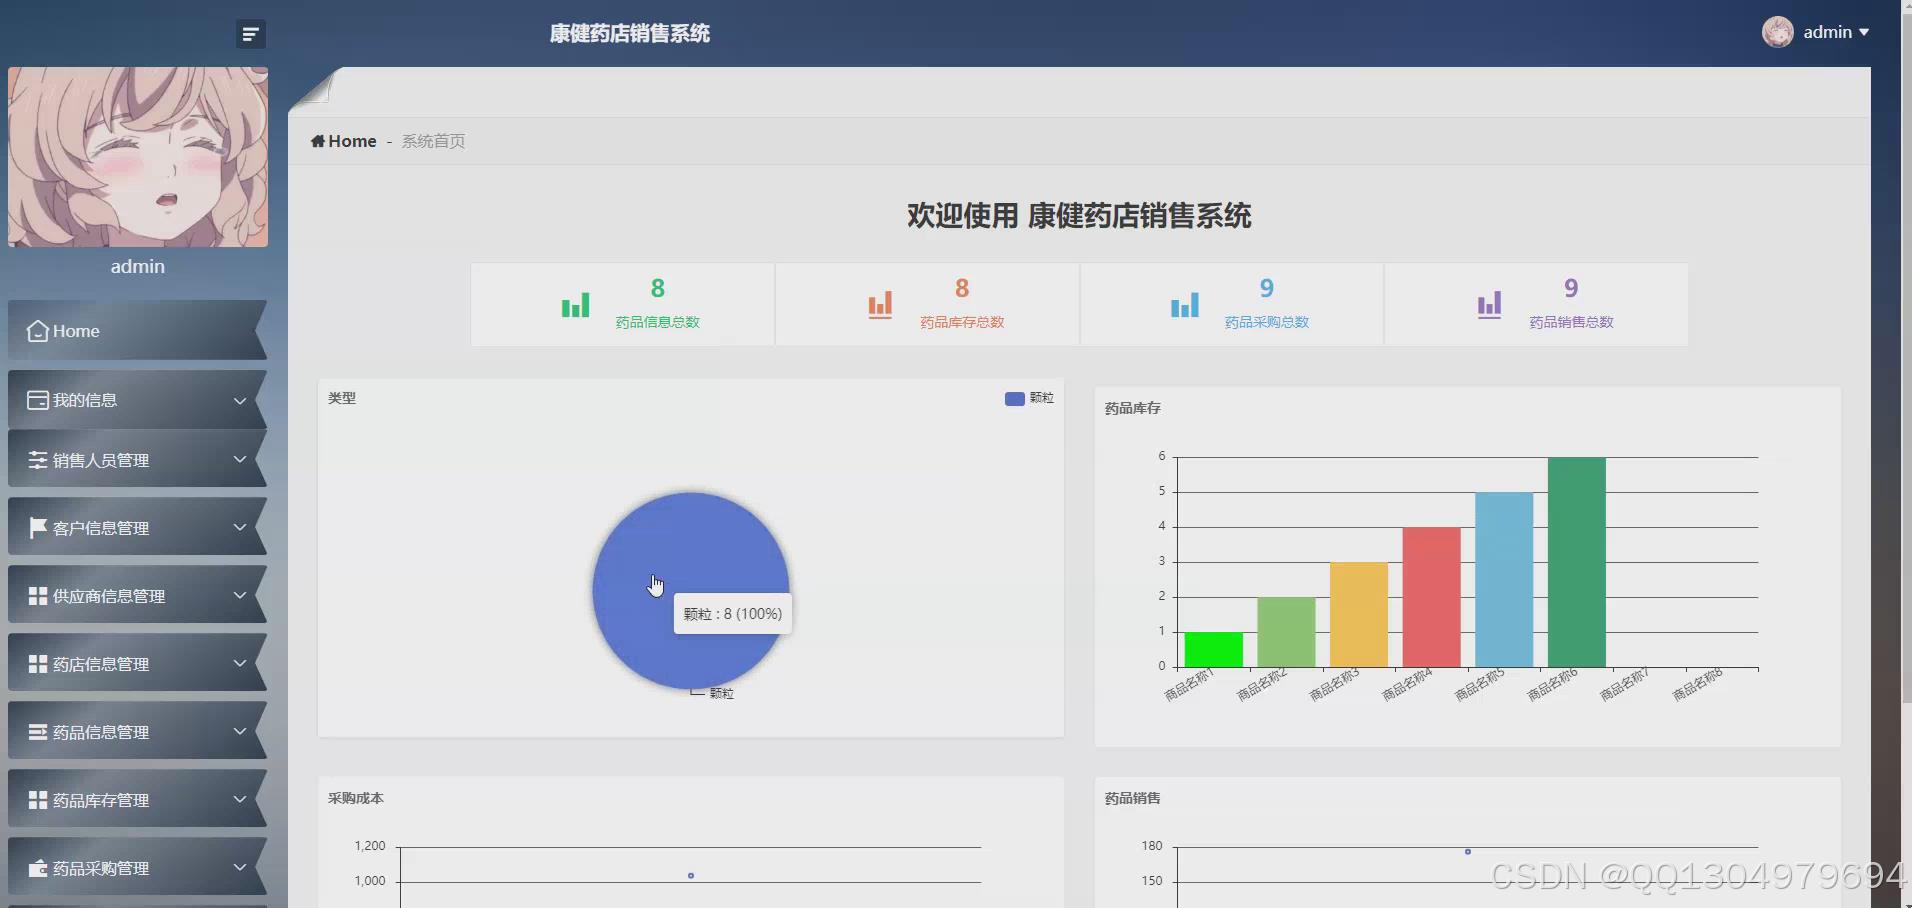The width and height of the screenshot is (1912, 908).
Task: Open the admin account dropdown
Action: point(1835,31)
